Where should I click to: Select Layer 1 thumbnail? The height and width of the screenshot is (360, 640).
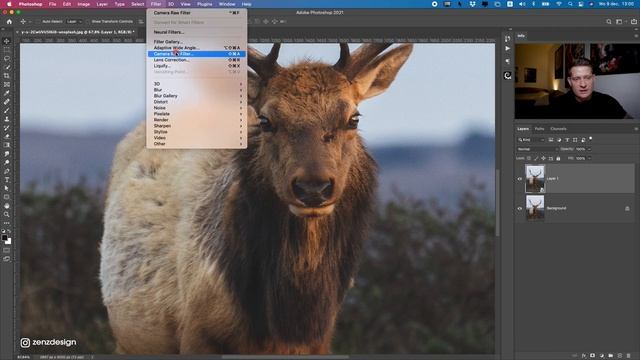pyautogui.click(x=535, y=178)
